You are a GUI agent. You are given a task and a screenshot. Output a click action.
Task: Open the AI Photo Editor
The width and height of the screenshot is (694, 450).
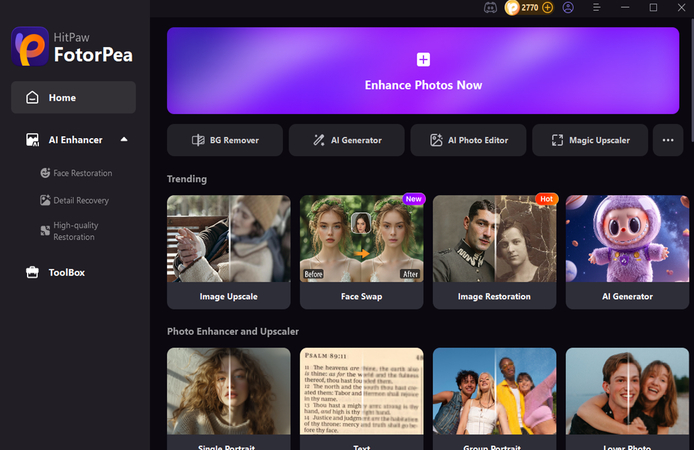(468, 140)
